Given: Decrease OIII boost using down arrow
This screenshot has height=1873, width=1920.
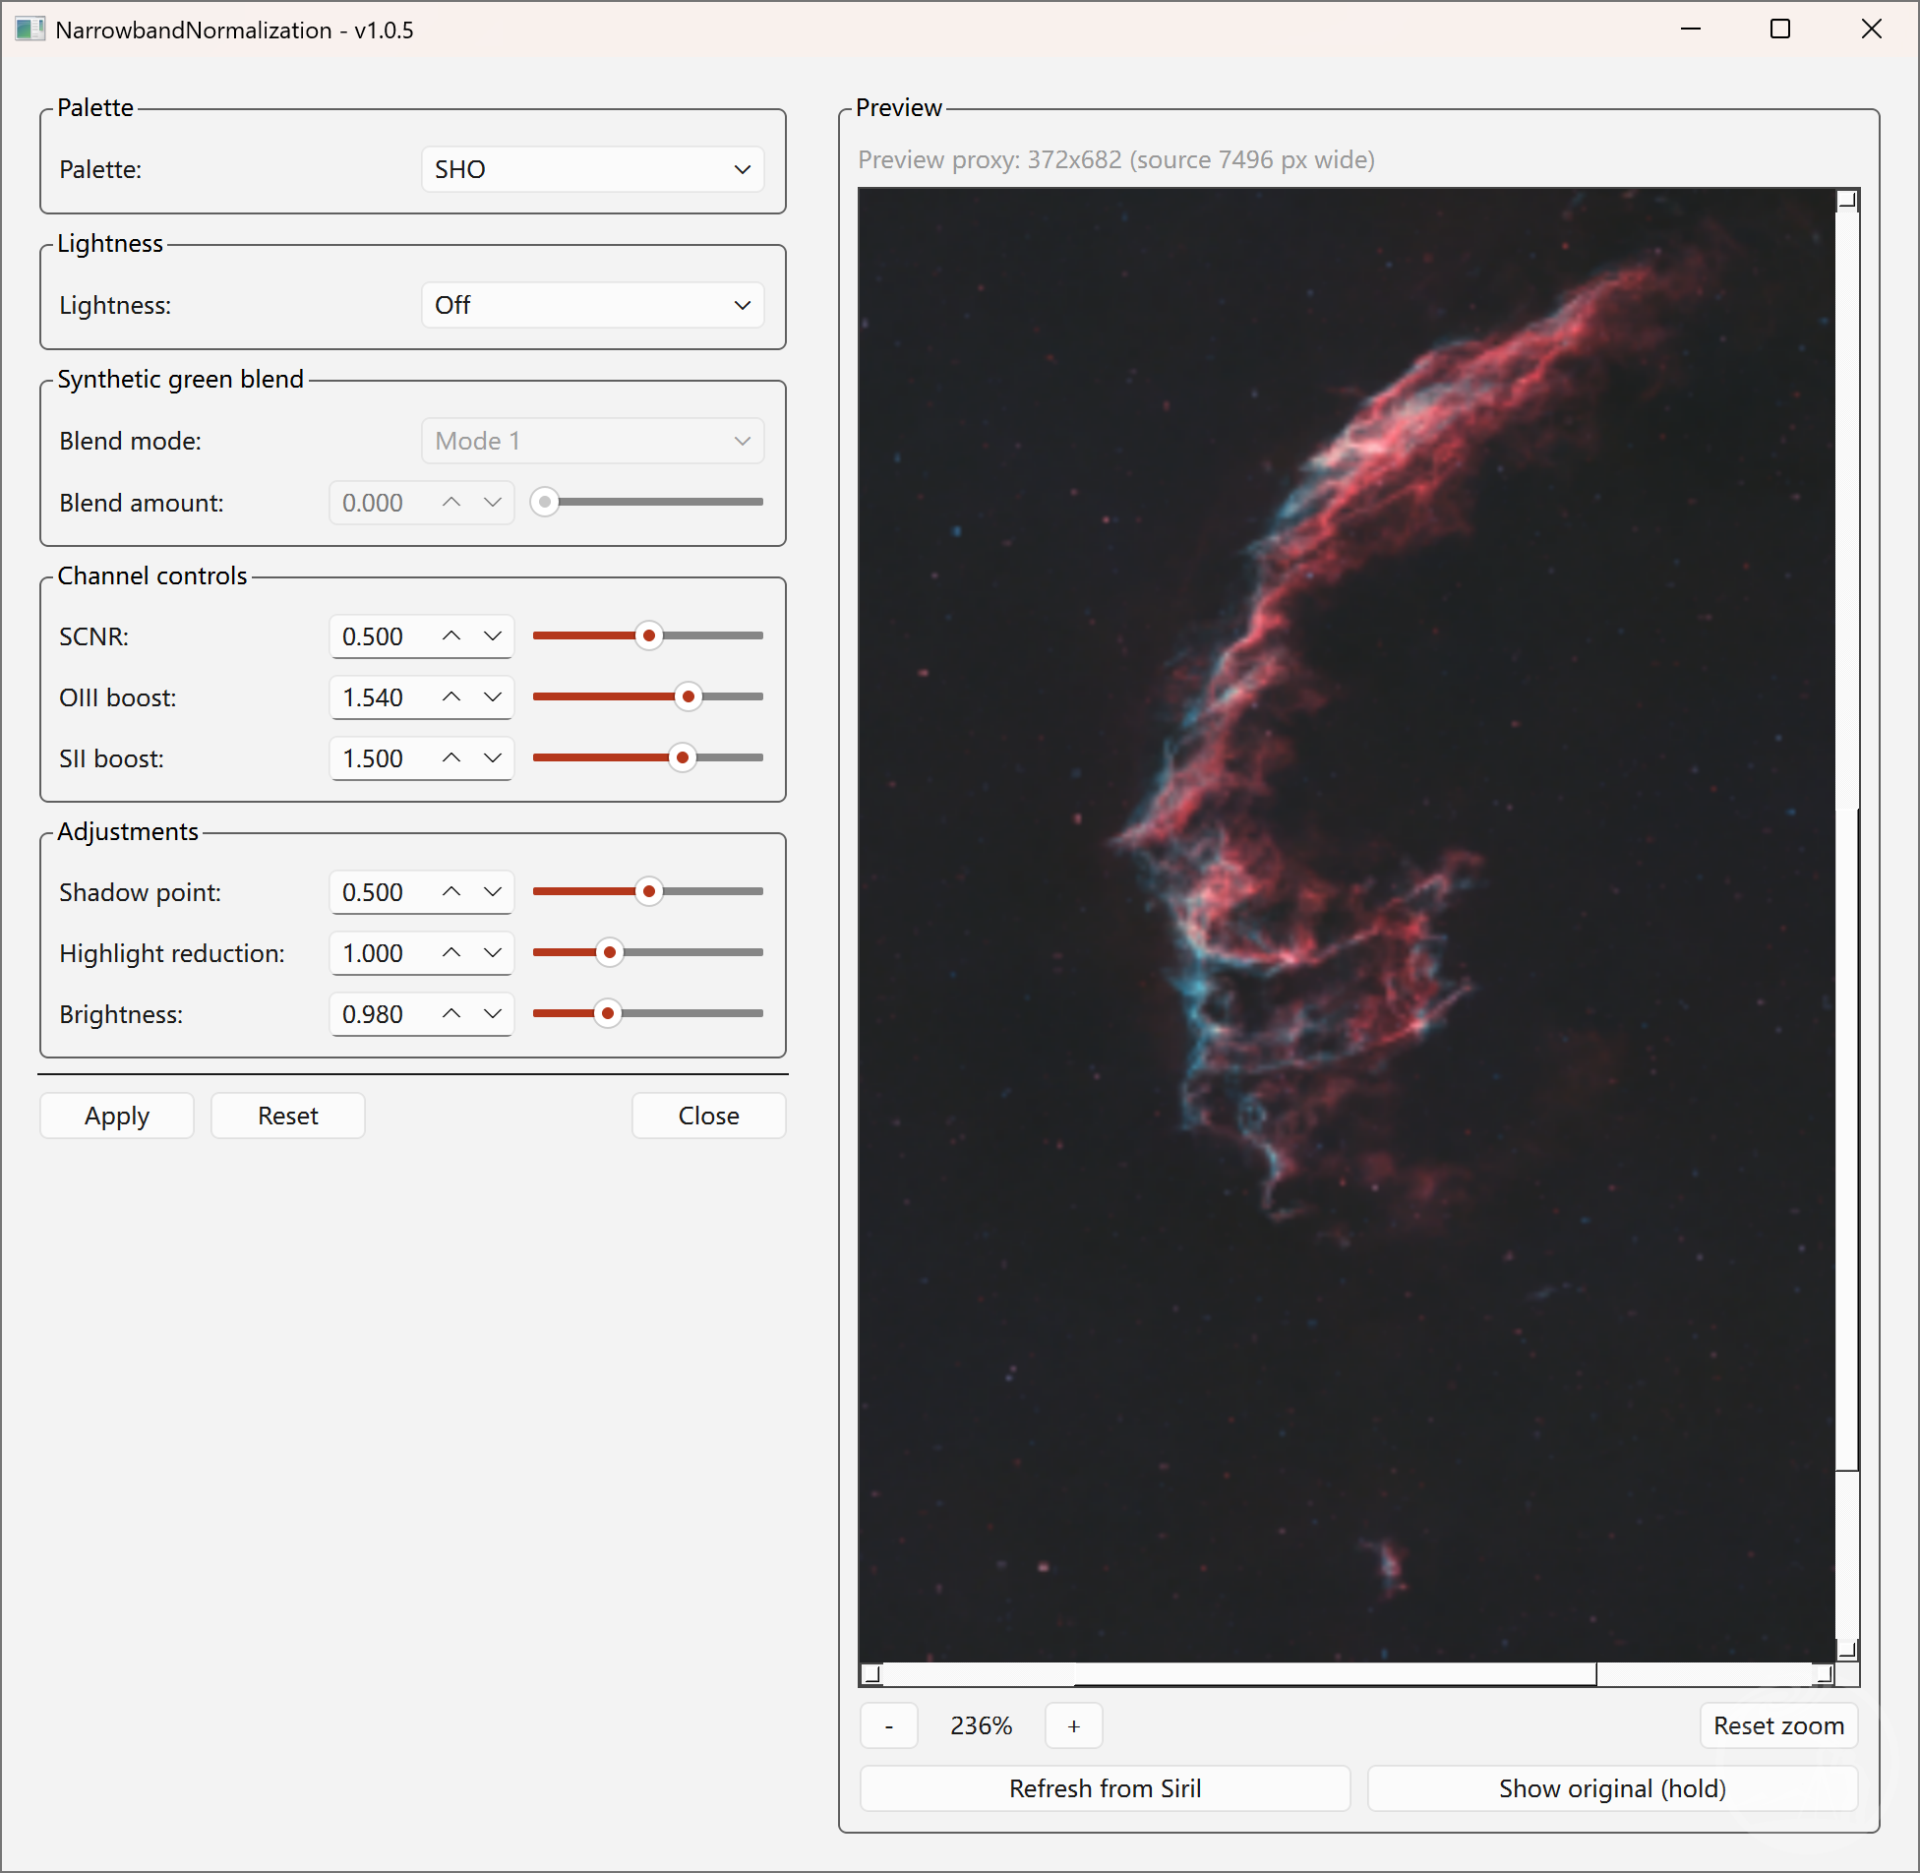Looking at the screenshot, I should pyautogui.click(x=493, y=697).
